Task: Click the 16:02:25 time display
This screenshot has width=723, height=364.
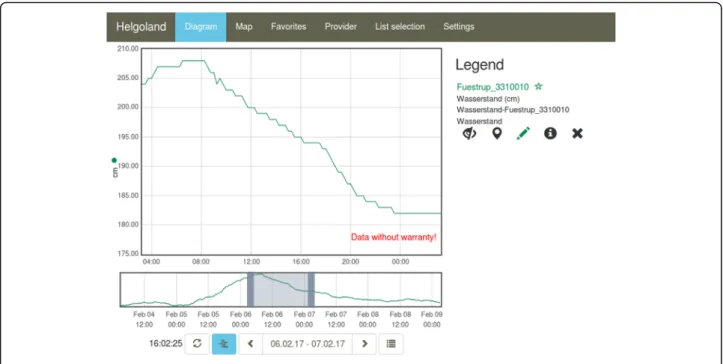Action: tap(166, 344)
